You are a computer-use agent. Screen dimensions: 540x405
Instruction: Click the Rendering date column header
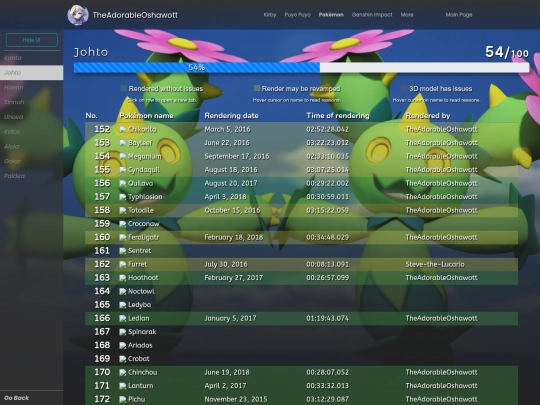pos(231,116)
